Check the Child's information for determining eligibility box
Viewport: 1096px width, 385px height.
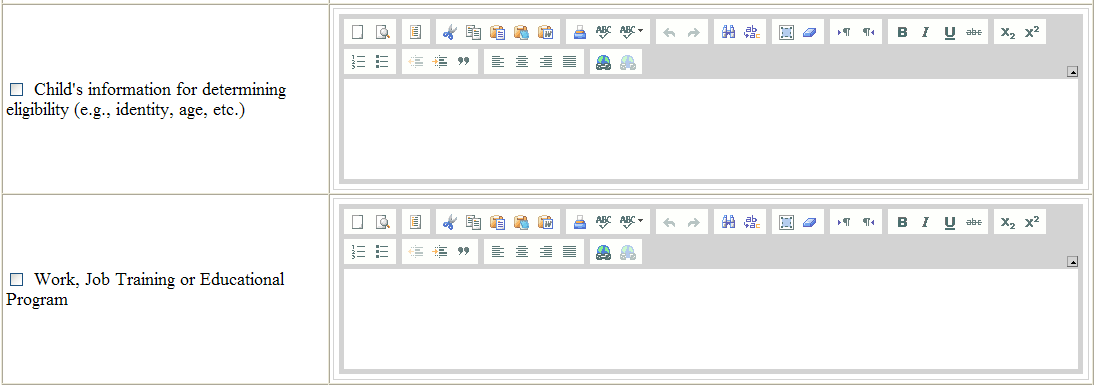16,89
